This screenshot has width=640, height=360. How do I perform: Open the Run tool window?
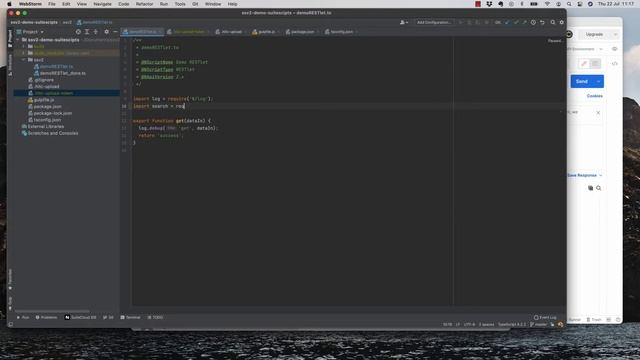[22, 317]
